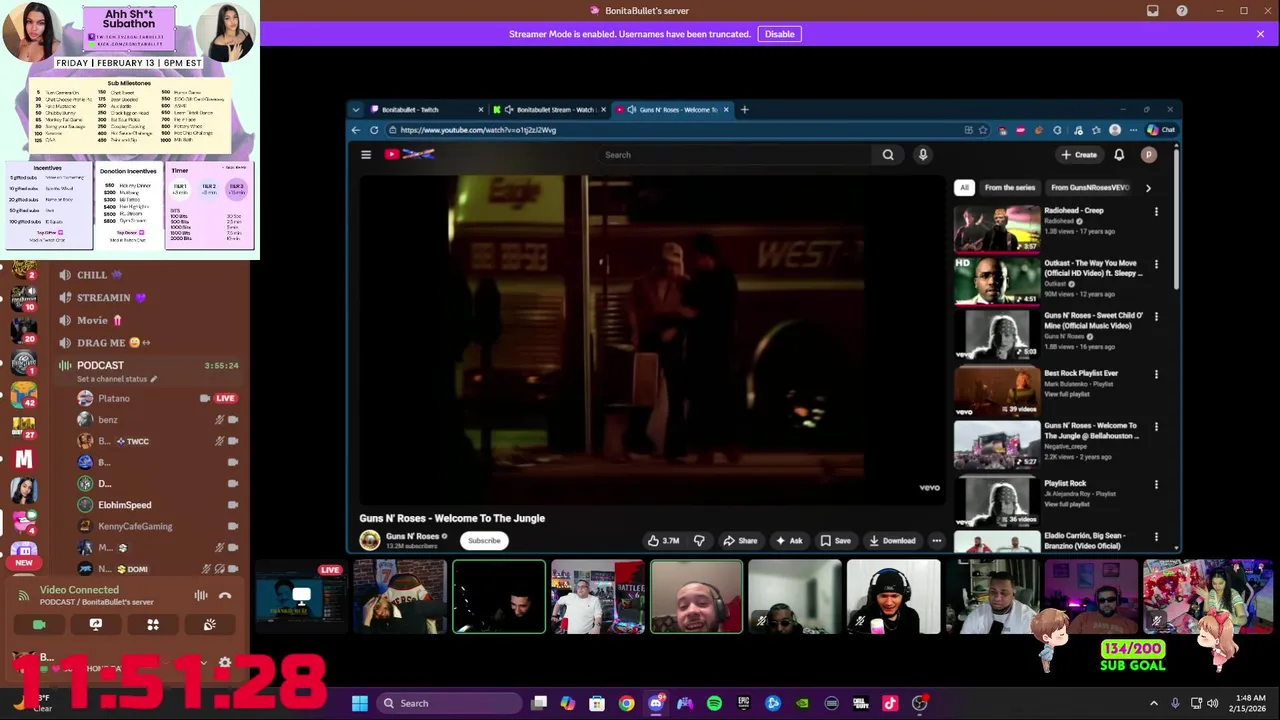This screenshot has height=720, width=1280.
Task: Toggle Discord camera in voice panel
Action: (39, 624)
